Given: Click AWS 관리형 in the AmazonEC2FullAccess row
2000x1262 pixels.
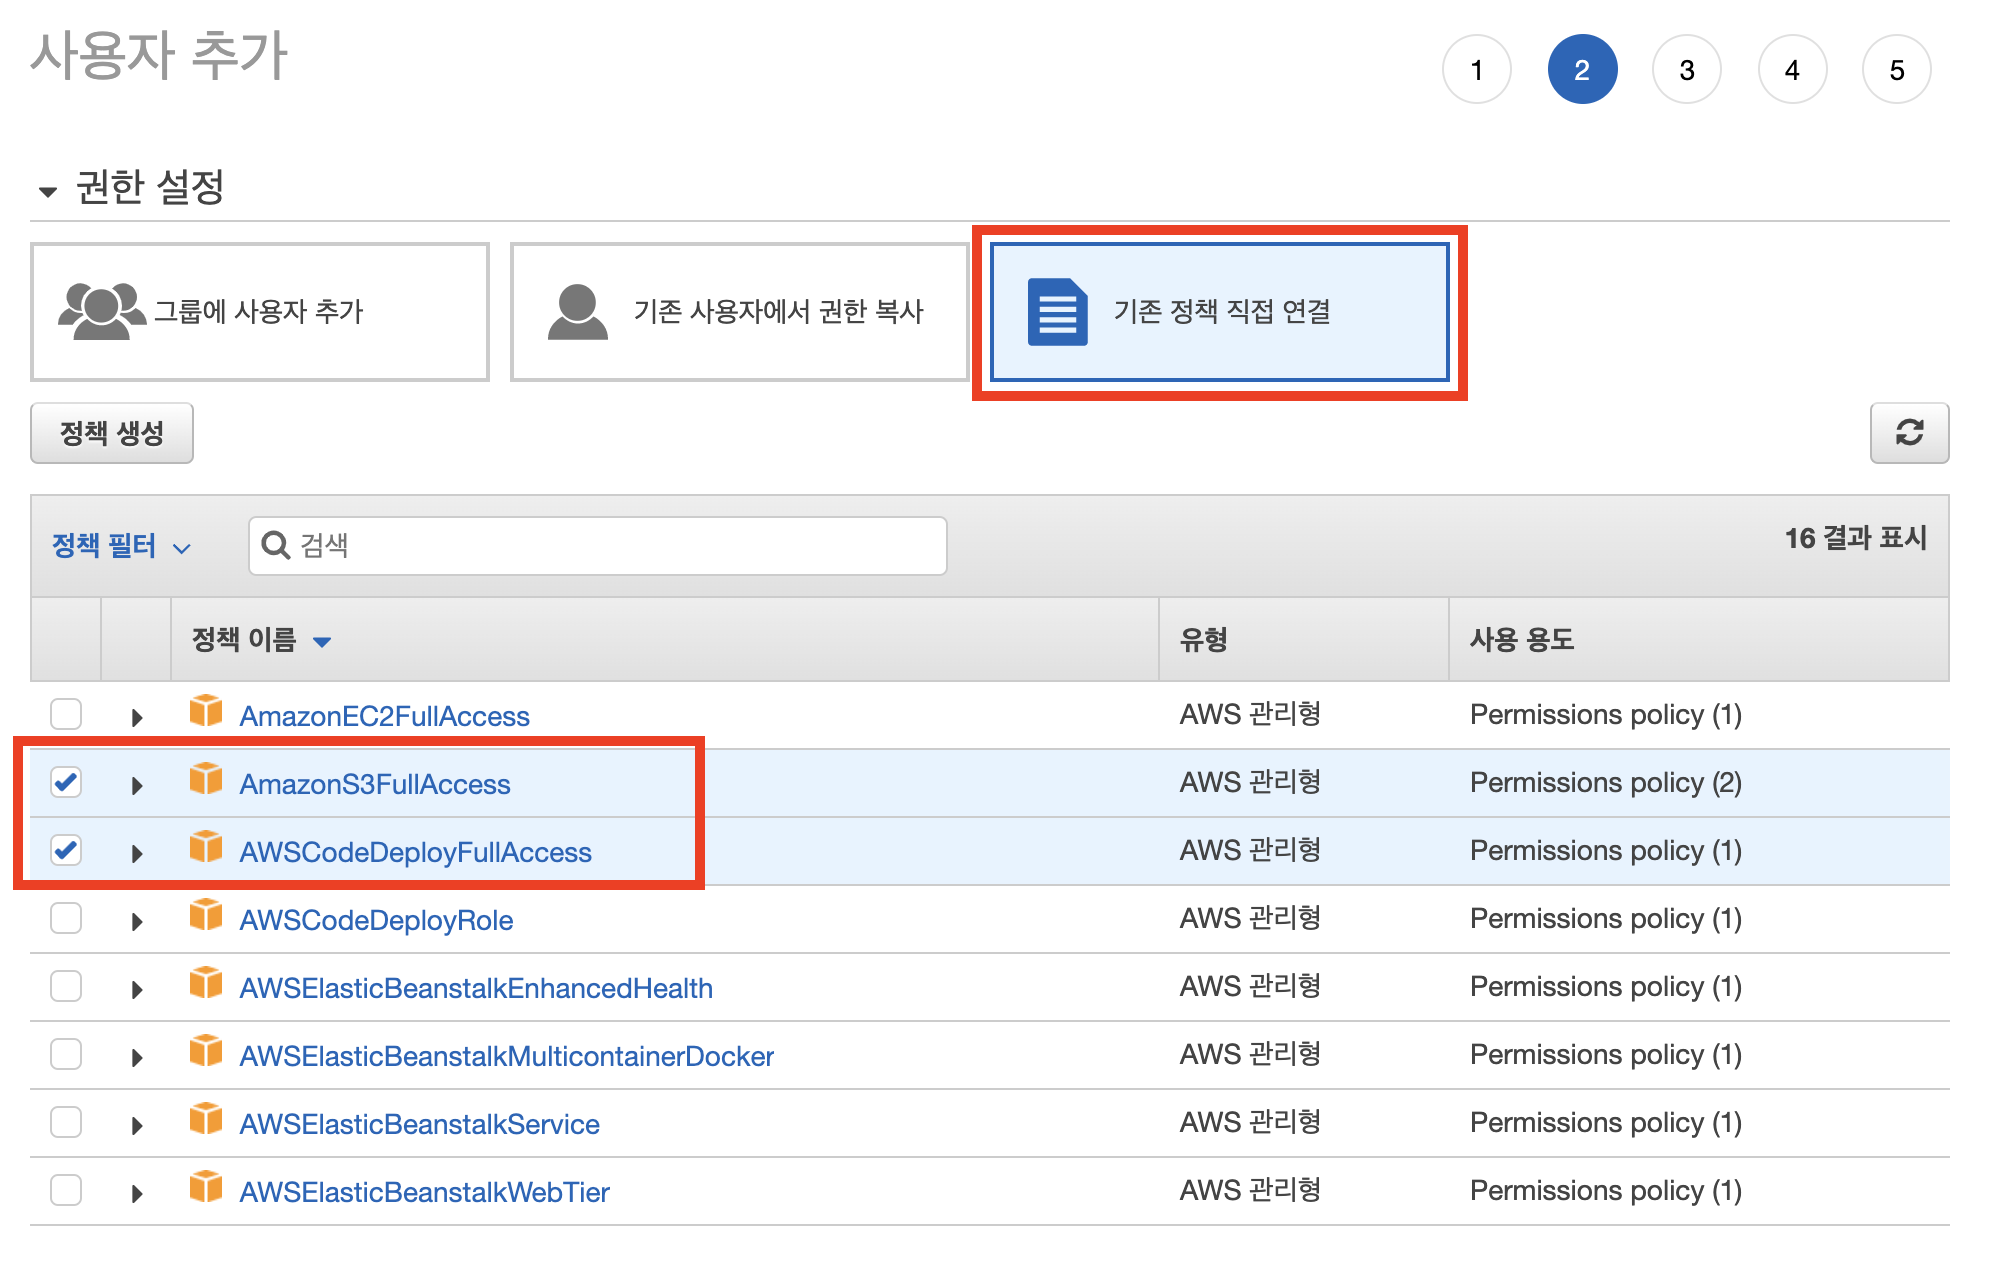Looking at the screenshot, I should tap(1250, 715).
